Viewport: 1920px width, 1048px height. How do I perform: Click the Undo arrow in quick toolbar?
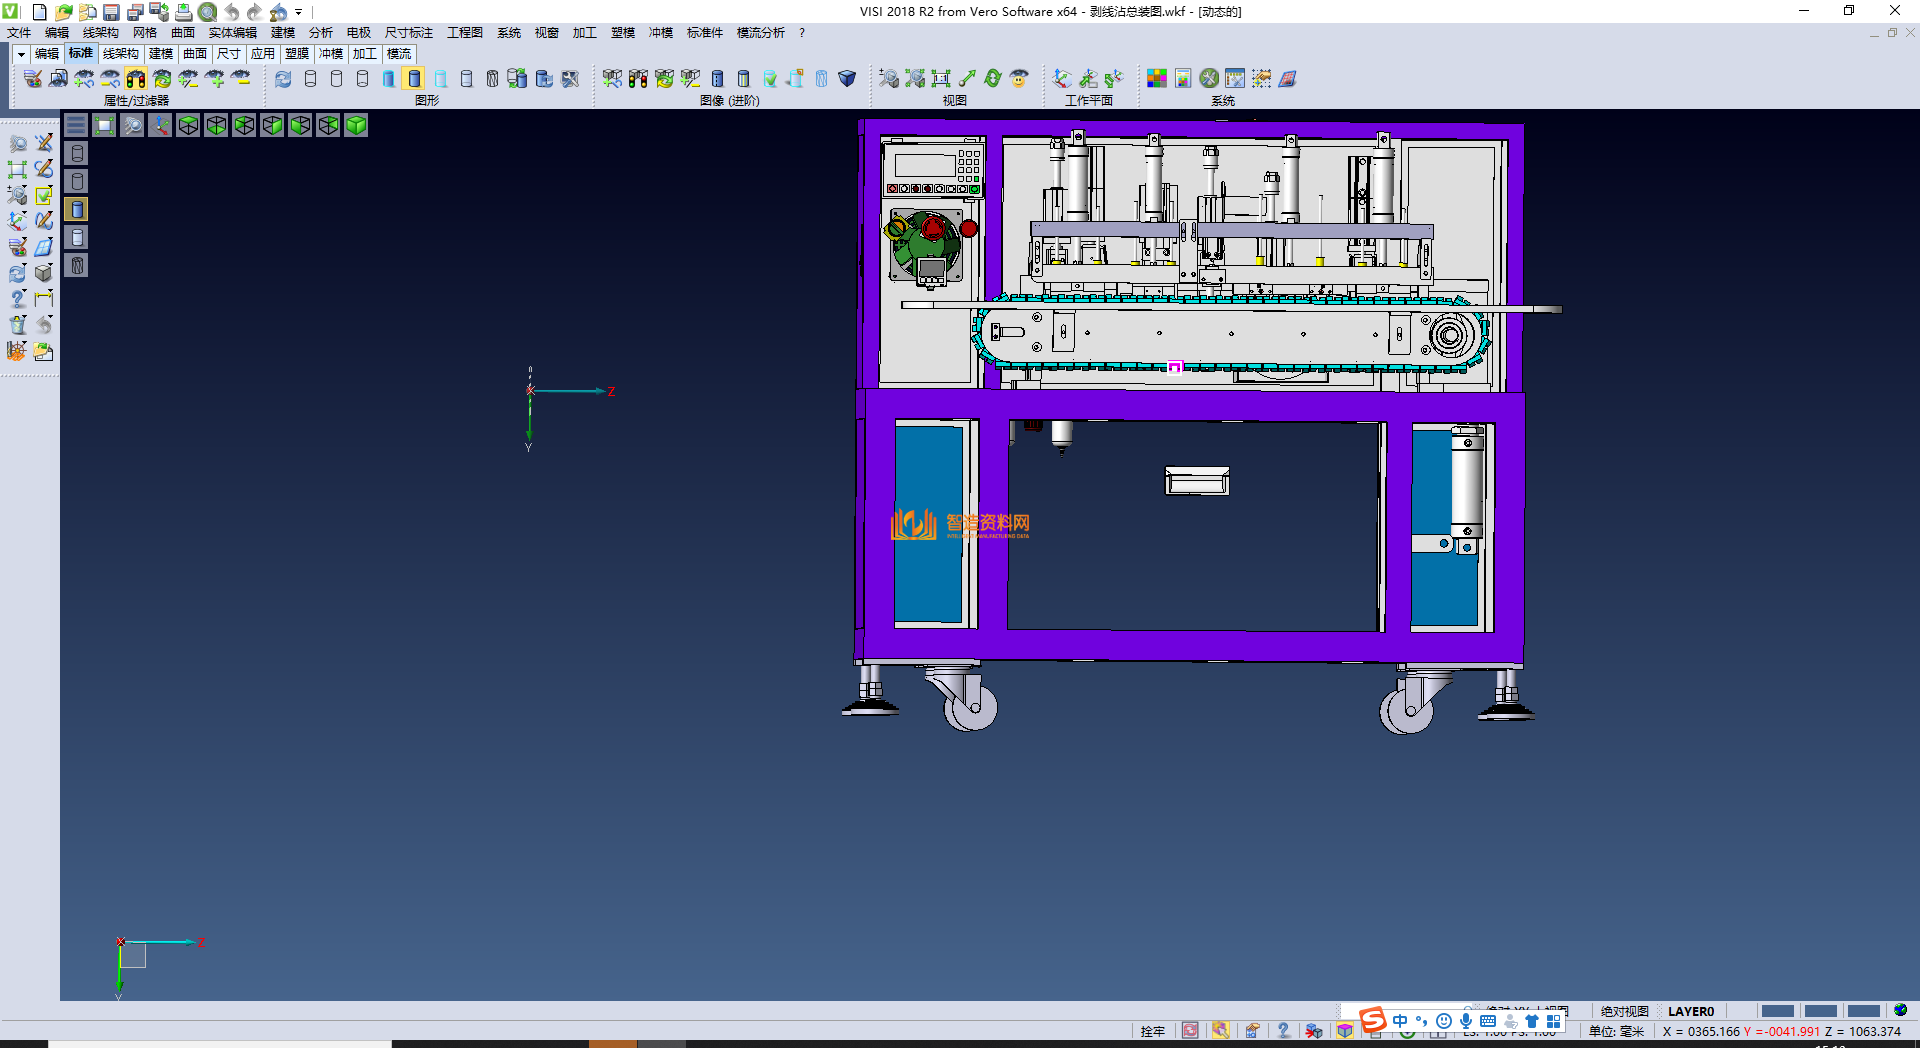231,12
